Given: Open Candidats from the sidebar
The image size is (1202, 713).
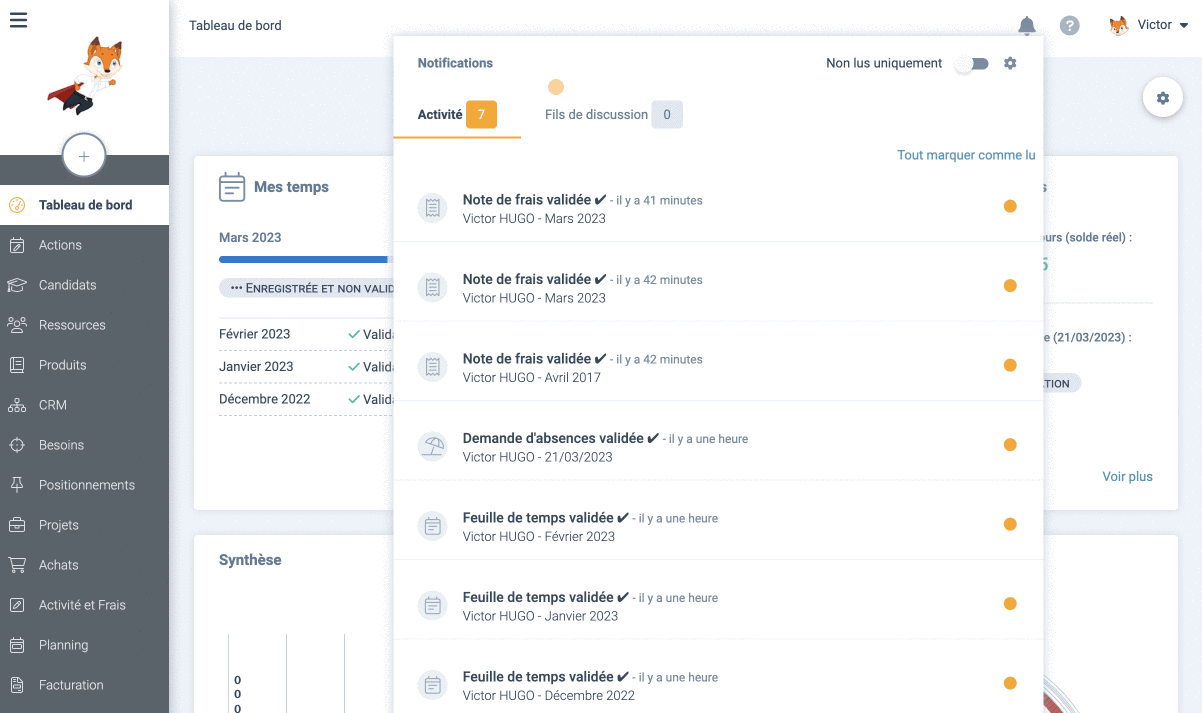Looking at the screenshot, I should tap(67, 285).
